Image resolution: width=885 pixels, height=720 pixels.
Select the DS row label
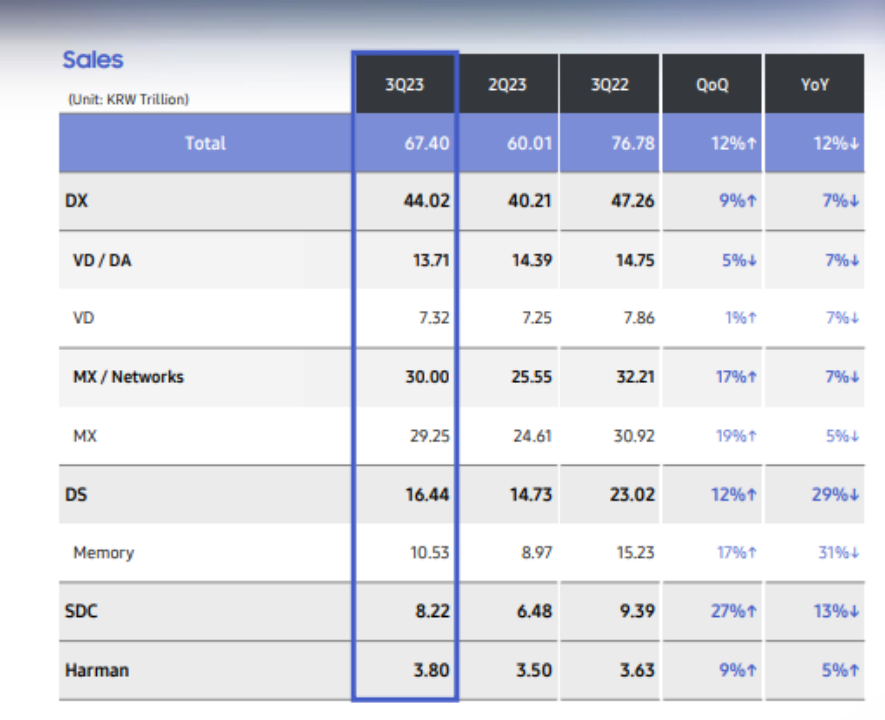pos(76,494)
